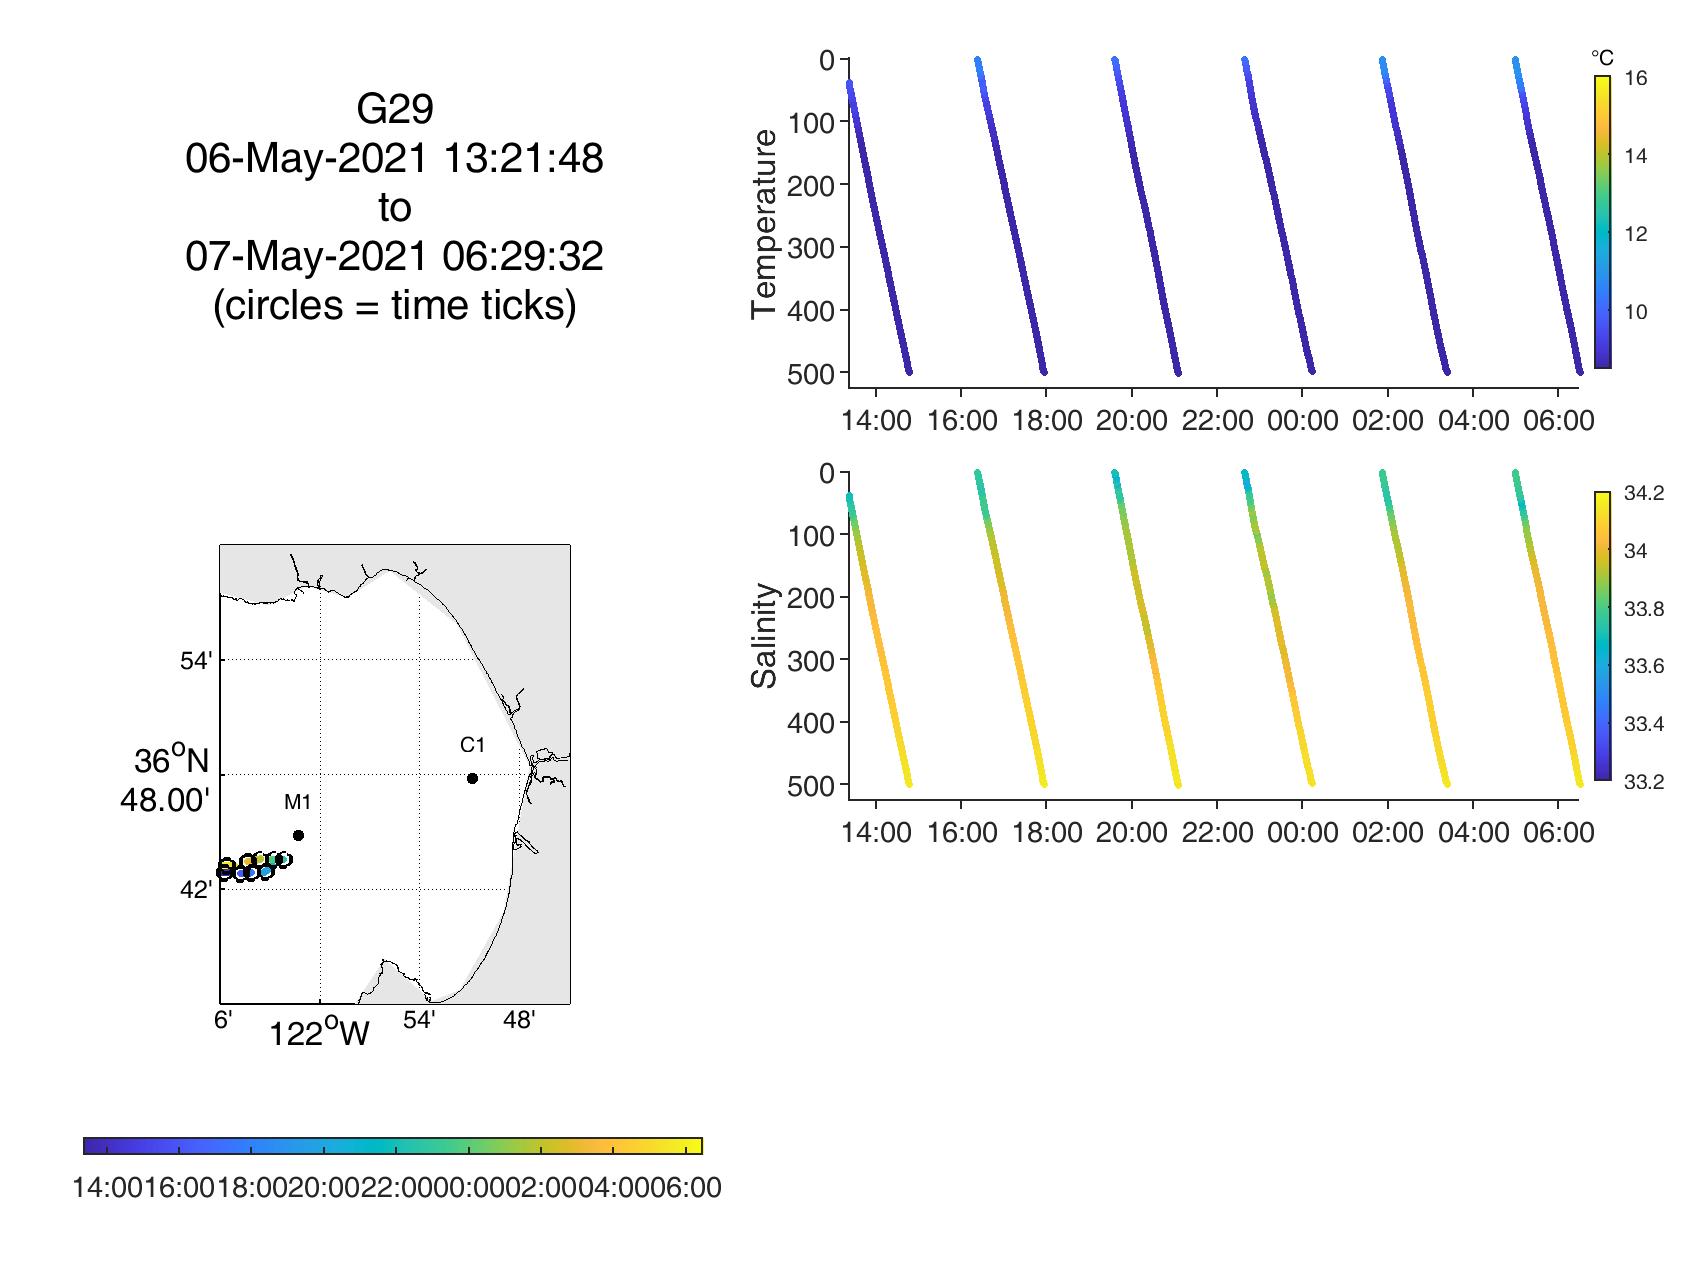This screenshot has width=1697, height=1273.
Task: Click the 48' longitude tick on map
Action: [x=519, y=1020]
